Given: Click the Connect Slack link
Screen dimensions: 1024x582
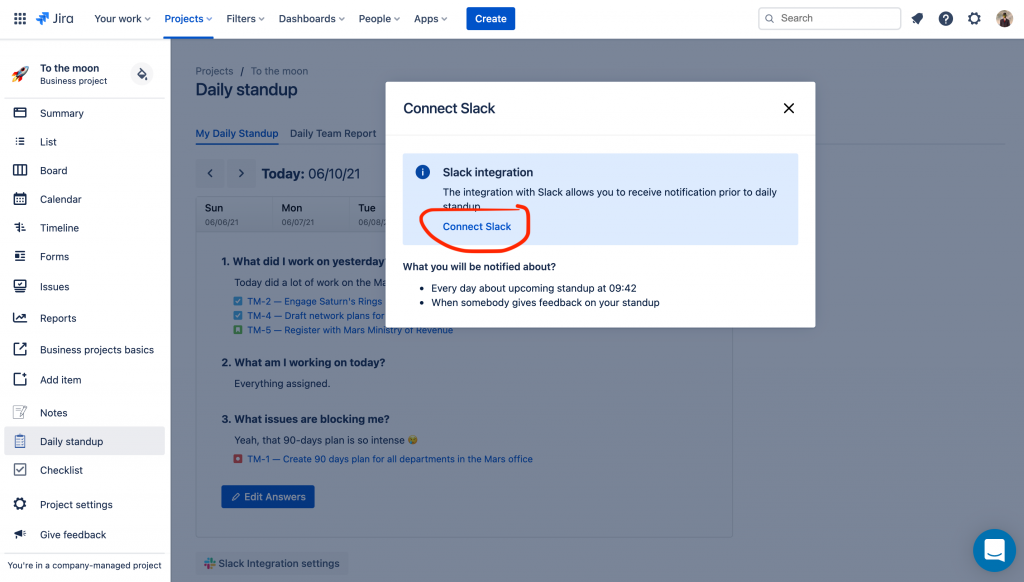Looking at the screenshot, I should pos(477,227).
